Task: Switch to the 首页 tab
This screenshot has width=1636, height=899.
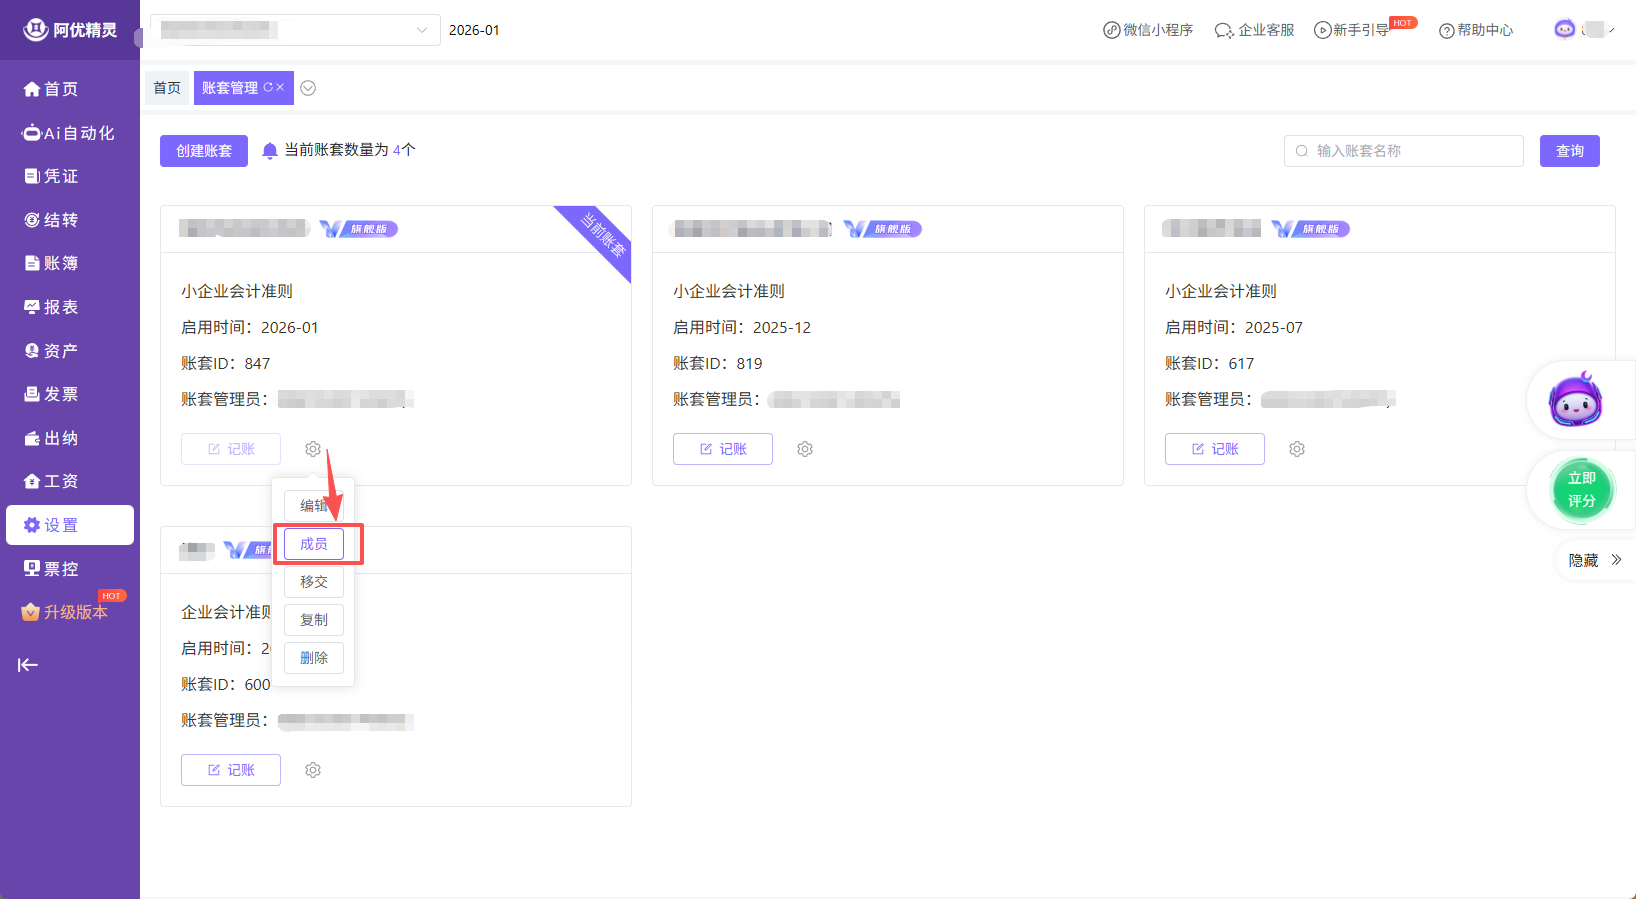Action: pyautogui.click(x=167, y=88)
